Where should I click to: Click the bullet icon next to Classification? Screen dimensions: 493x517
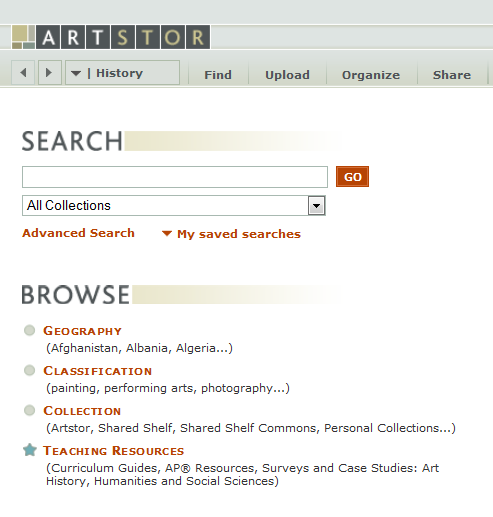coord(29,370)
